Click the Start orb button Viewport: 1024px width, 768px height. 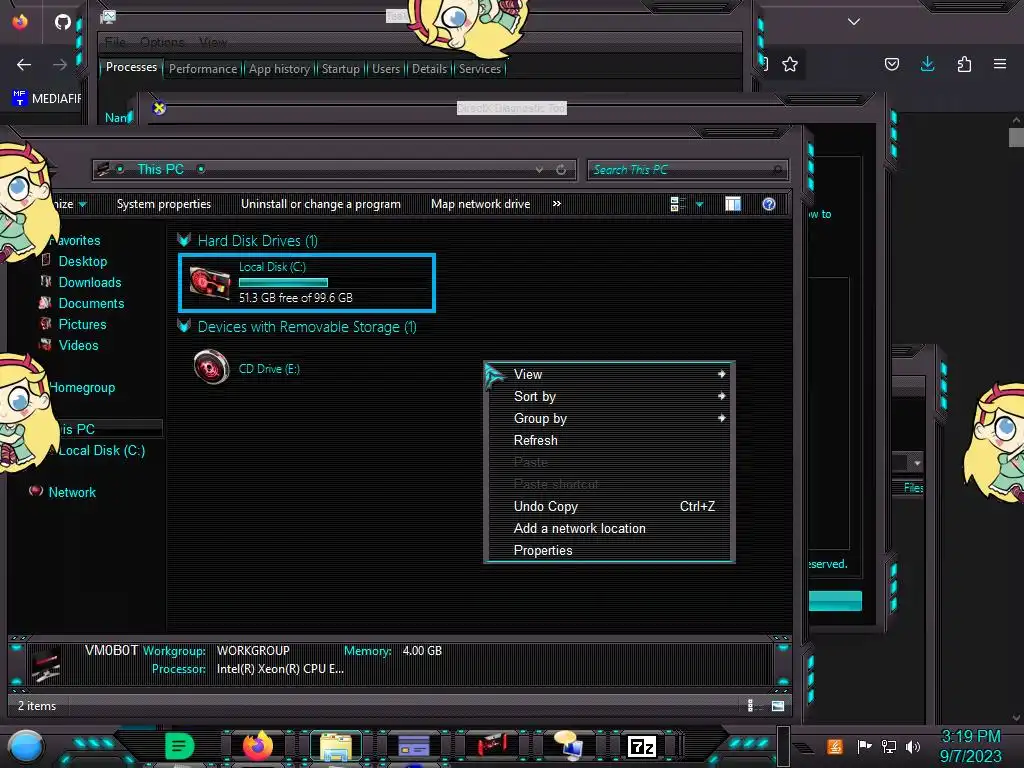(x=25, y=746)
